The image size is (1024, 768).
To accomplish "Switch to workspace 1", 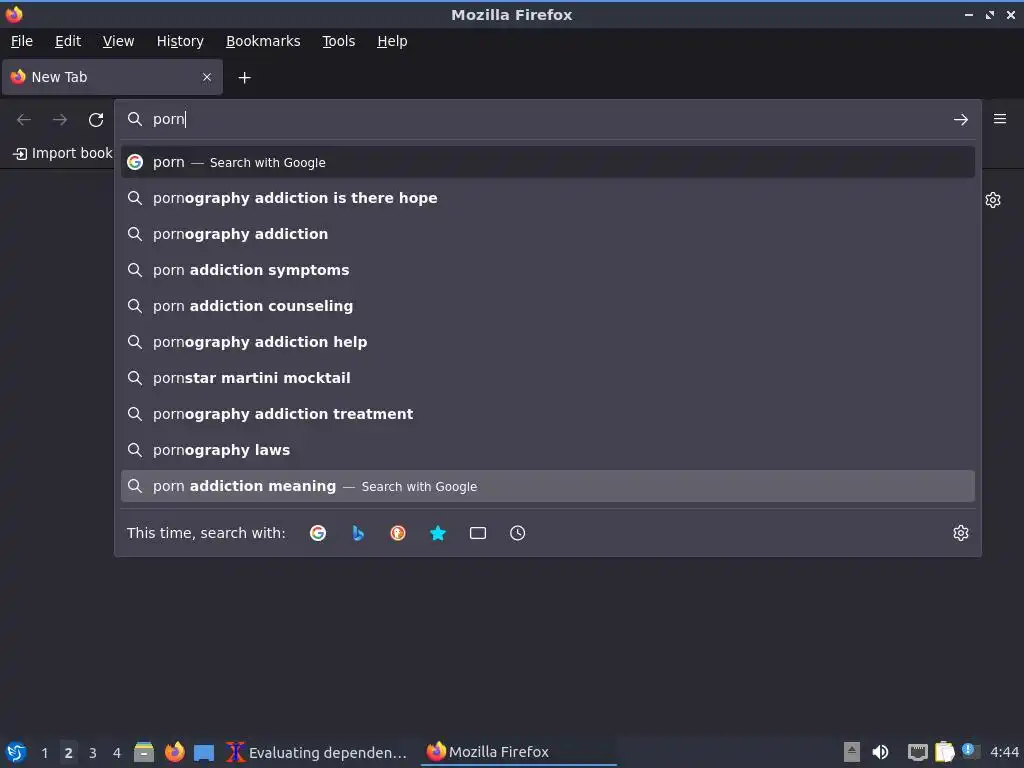I will pos(44,753).
